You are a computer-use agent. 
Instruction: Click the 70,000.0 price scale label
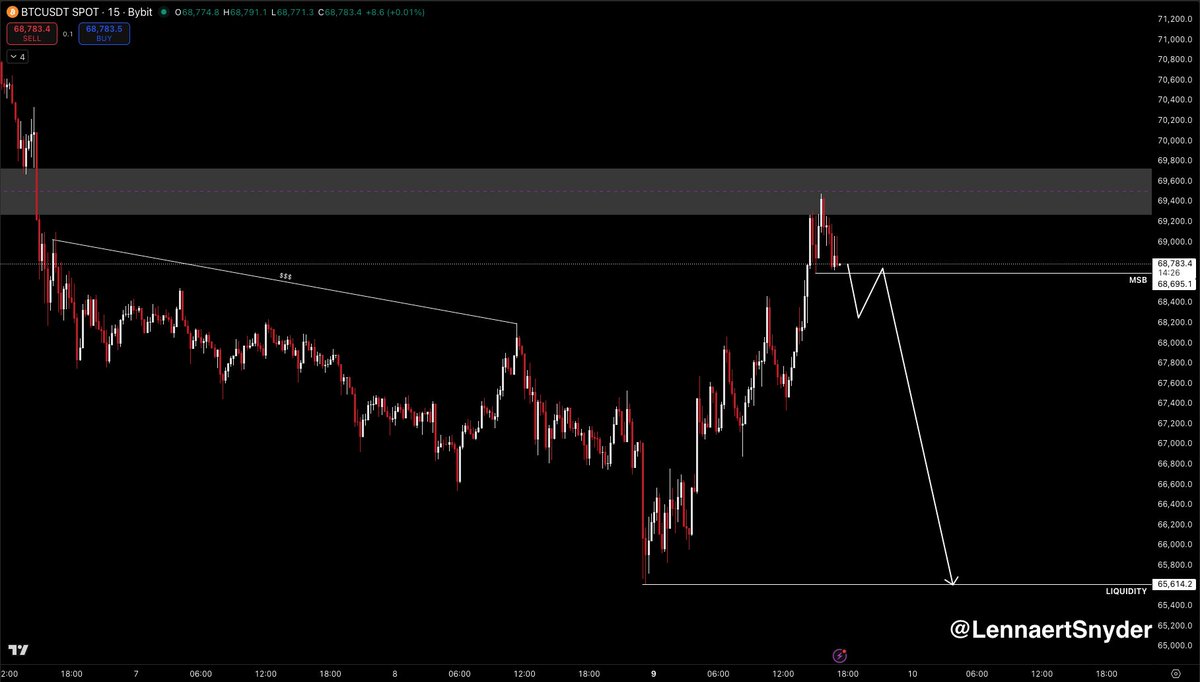1174,140
